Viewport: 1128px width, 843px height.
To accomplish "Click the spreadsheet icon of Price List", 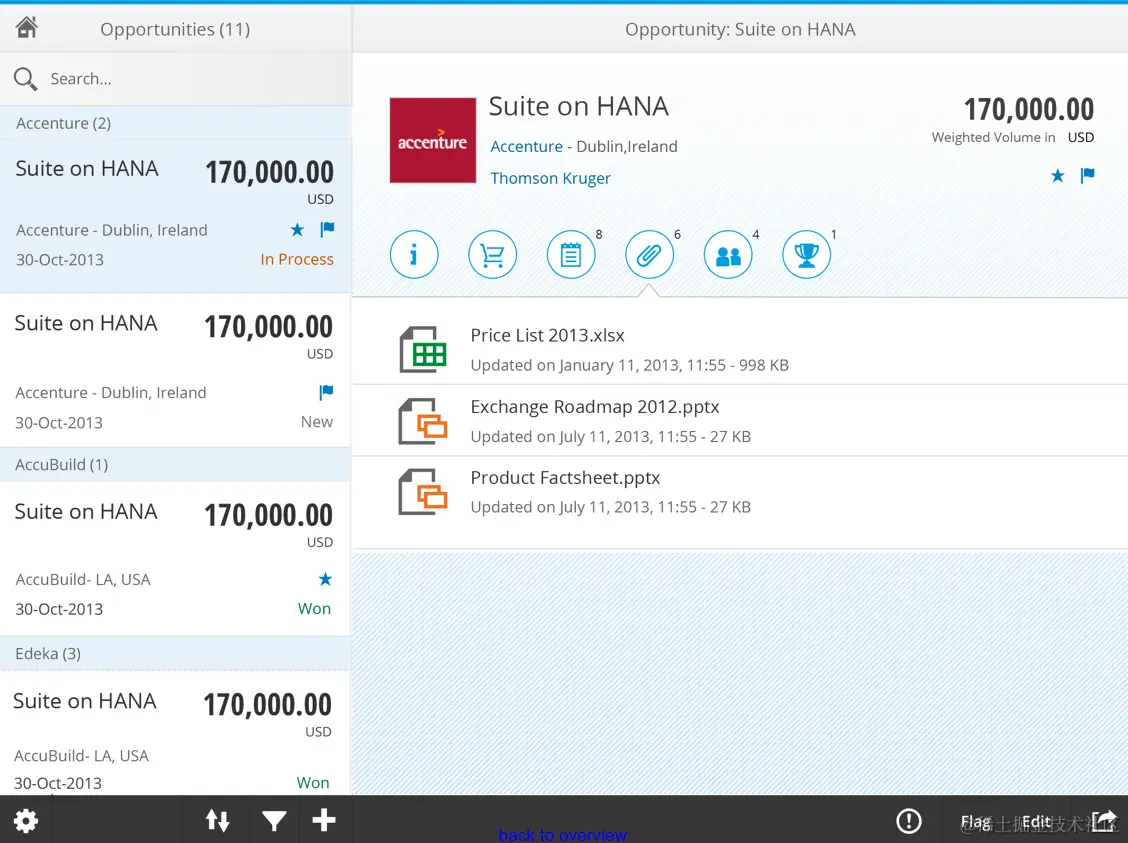I will (423, 350).
